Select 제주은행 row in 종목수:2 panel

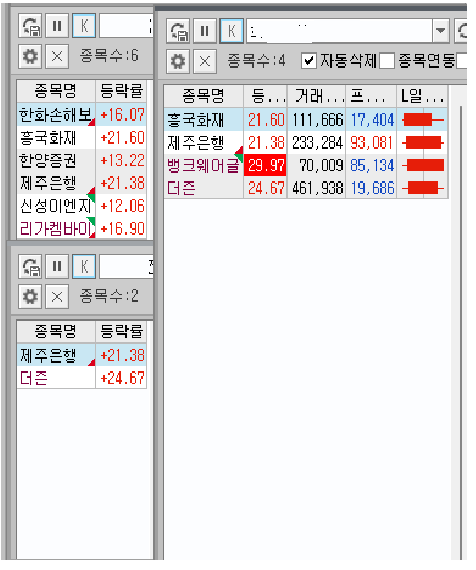(82, 355)
